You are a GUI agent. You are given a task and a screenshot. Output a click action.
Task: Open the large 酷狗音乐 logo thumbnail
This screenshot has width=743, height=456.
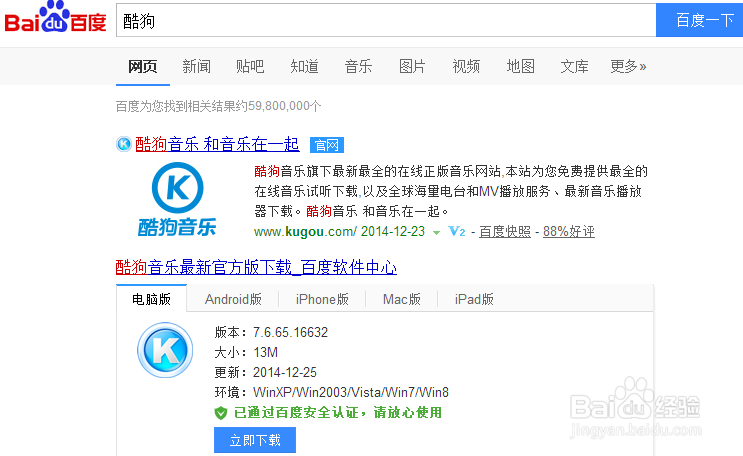pyautogui.click(x=177, y=199)
